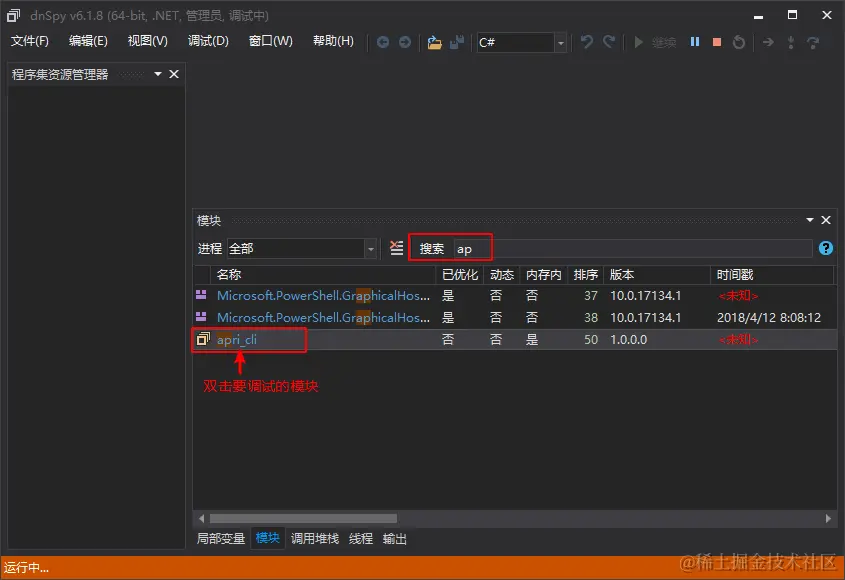Viewport: 845px width, 580px height.
Task: Click the module search field containing 'ap'
Action: (x=632, y=248)
